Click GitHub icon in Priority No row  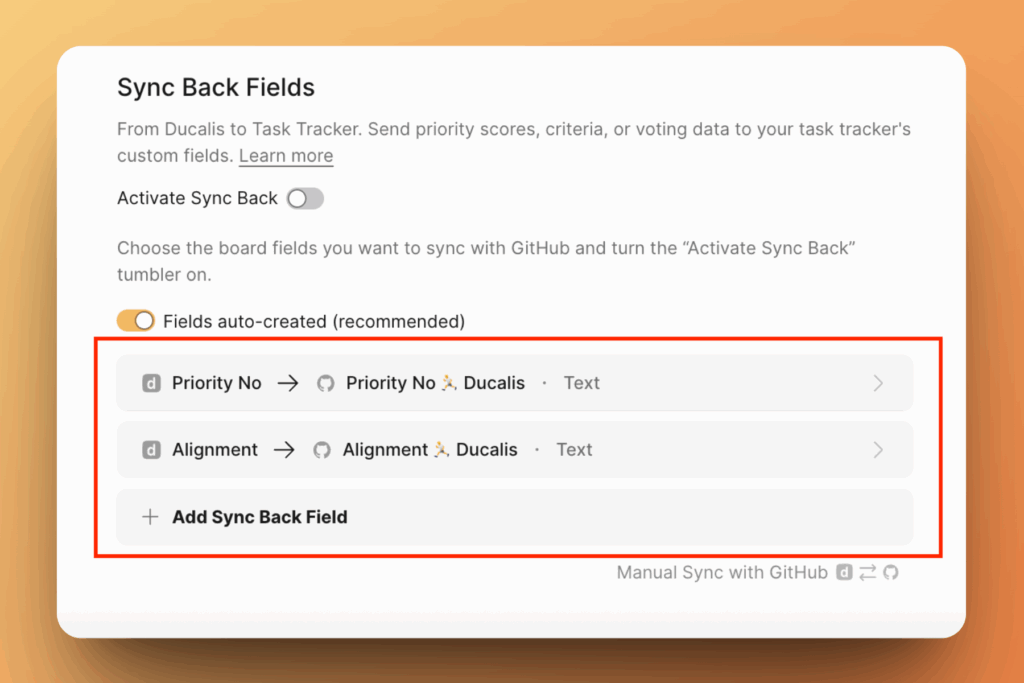coord(325,383)
